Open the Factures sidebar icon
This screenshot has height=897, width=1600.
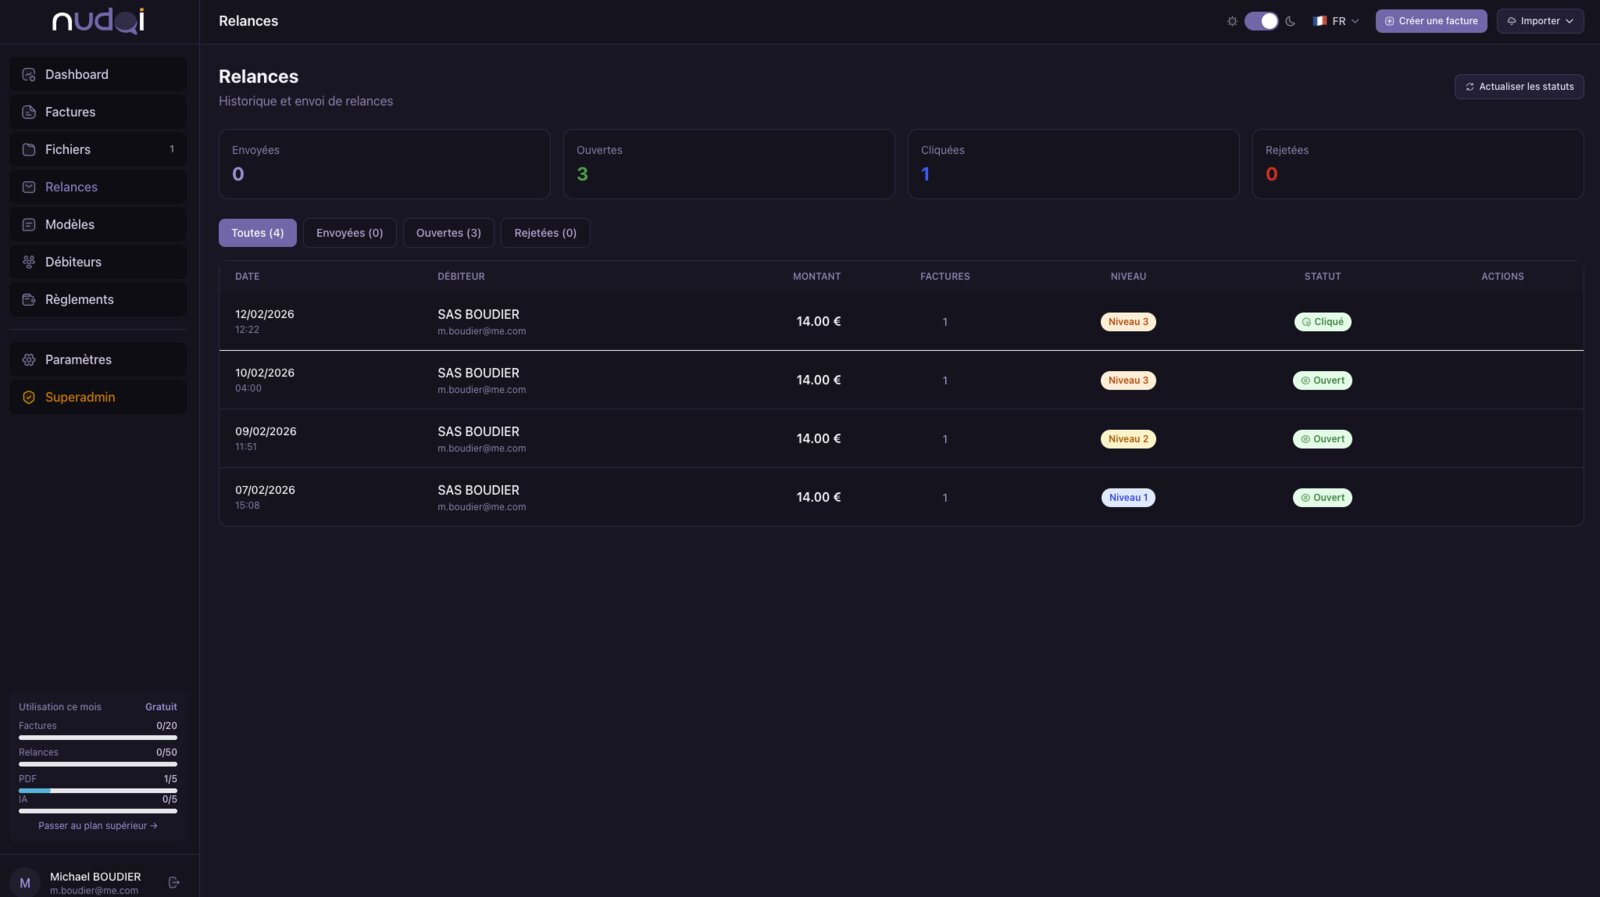pos(29,112)
